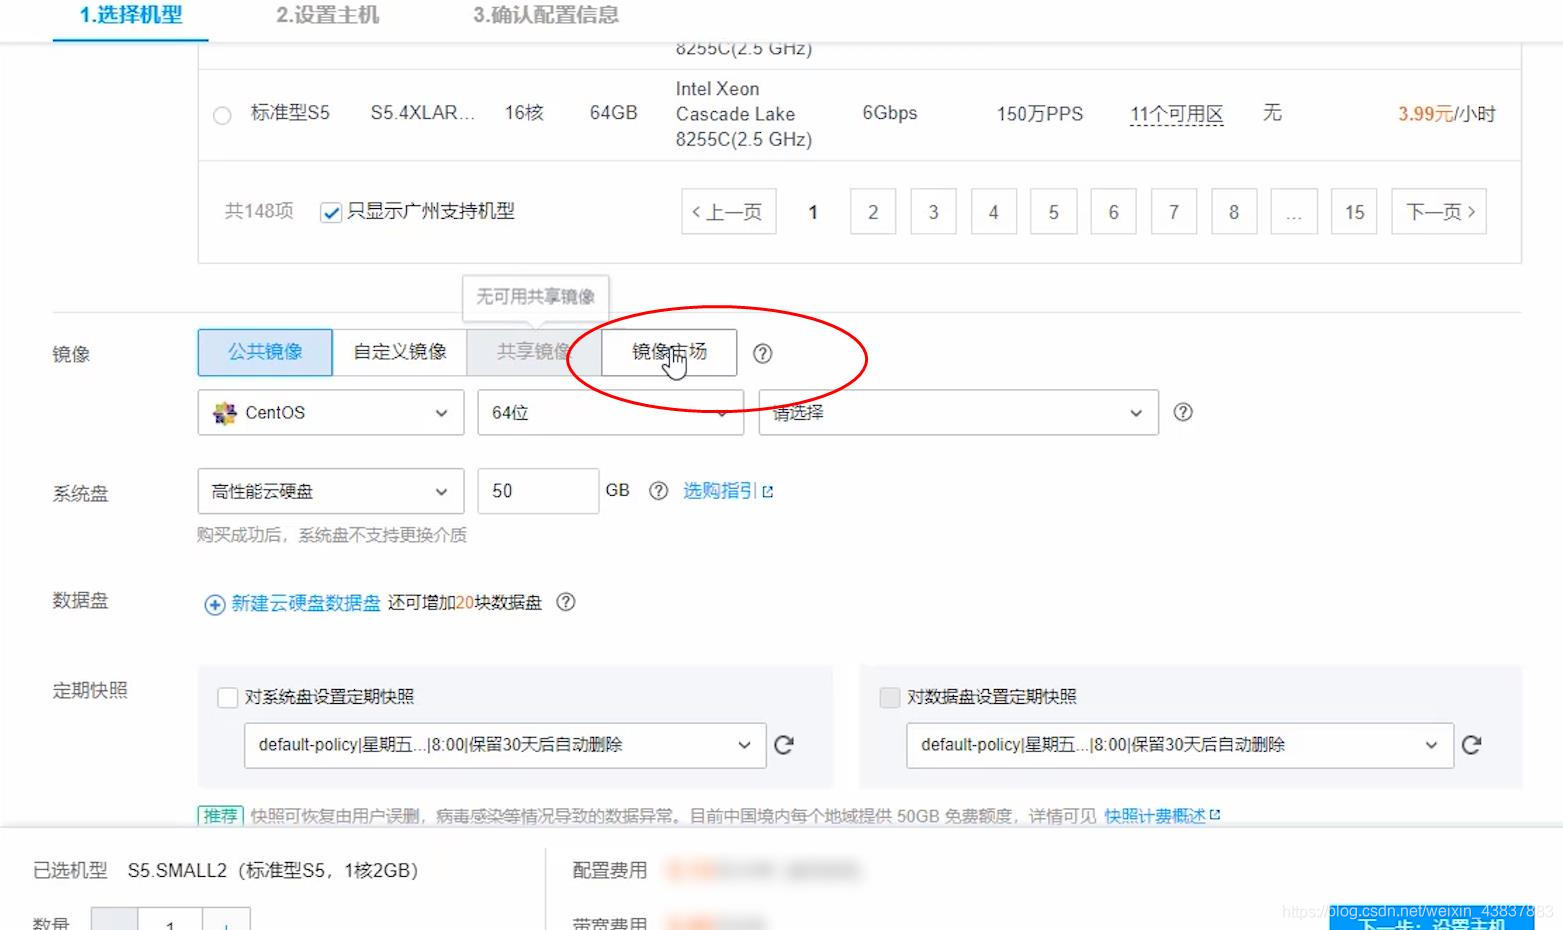Open 请选择 image version dropdown
Image resolution: width=1563 pixels, height=930 pixels.
(958, 412)
